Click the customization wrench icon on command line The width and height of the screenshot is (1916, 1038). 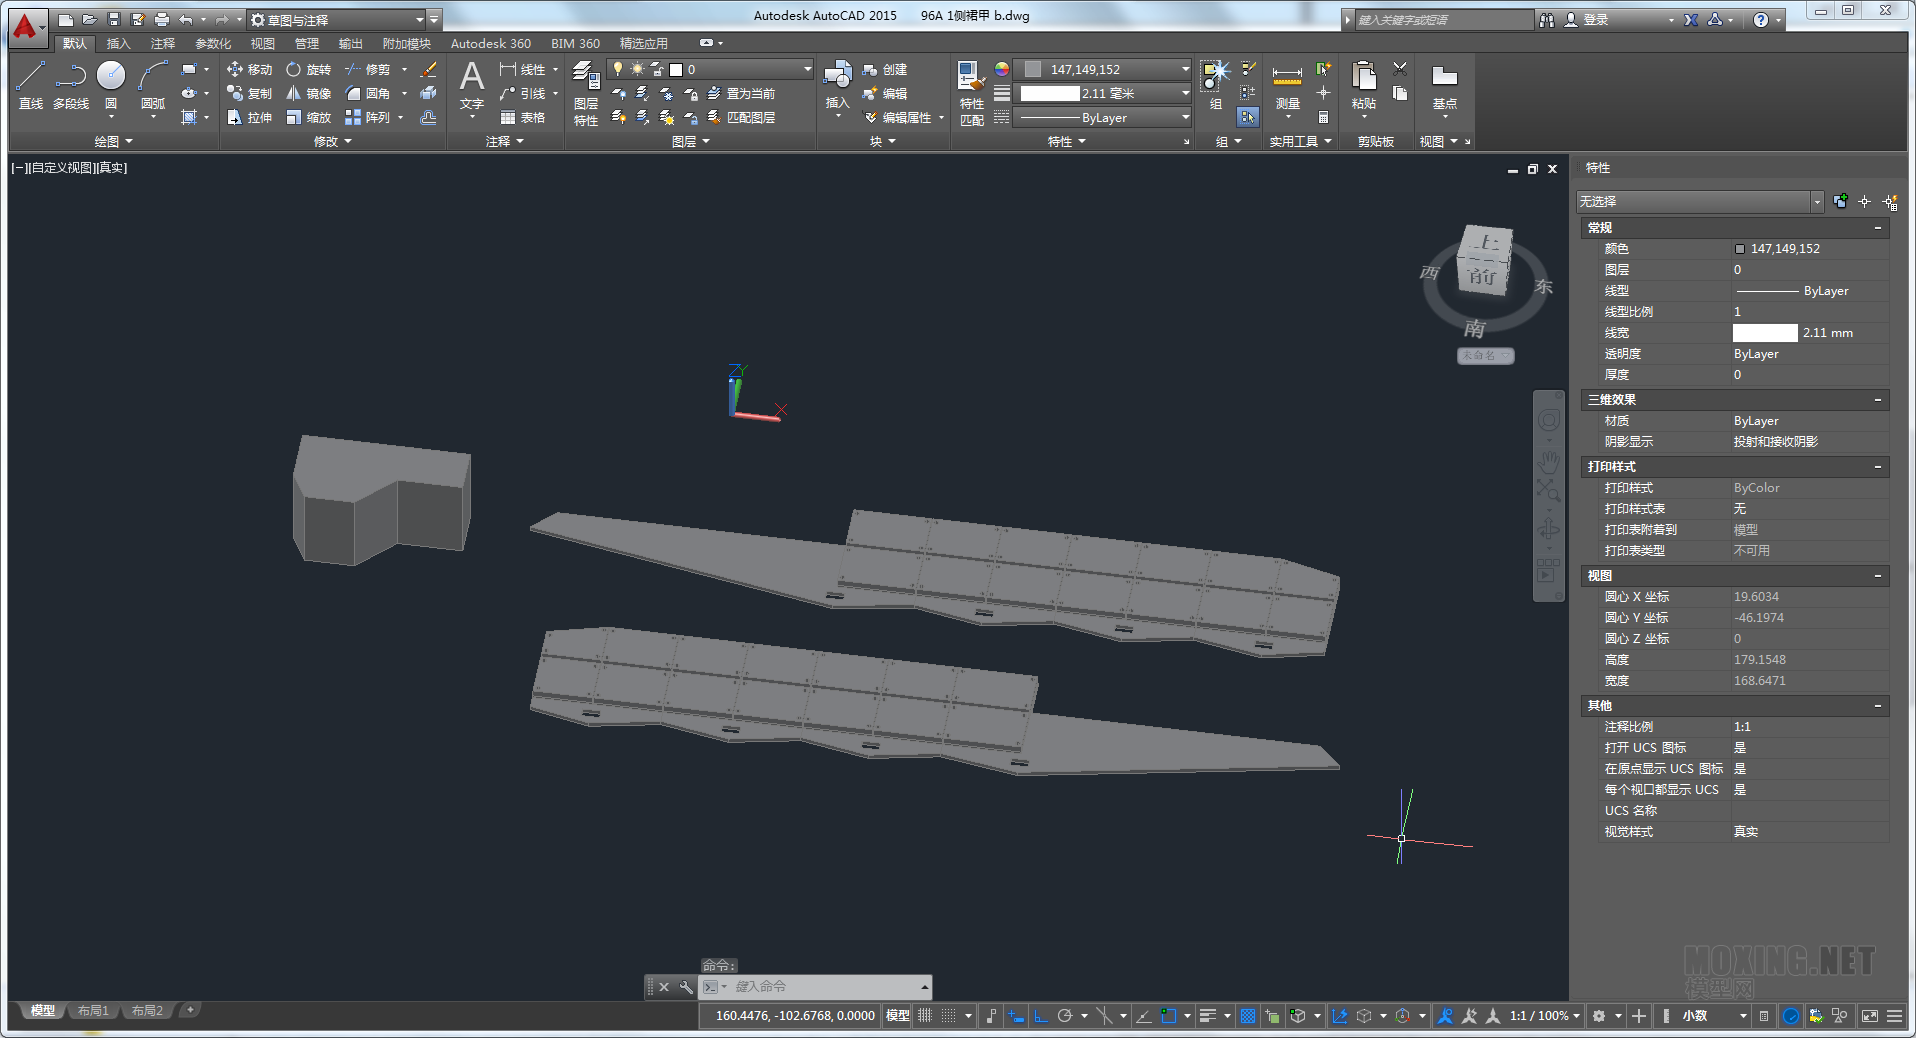(x=686, y=987)
